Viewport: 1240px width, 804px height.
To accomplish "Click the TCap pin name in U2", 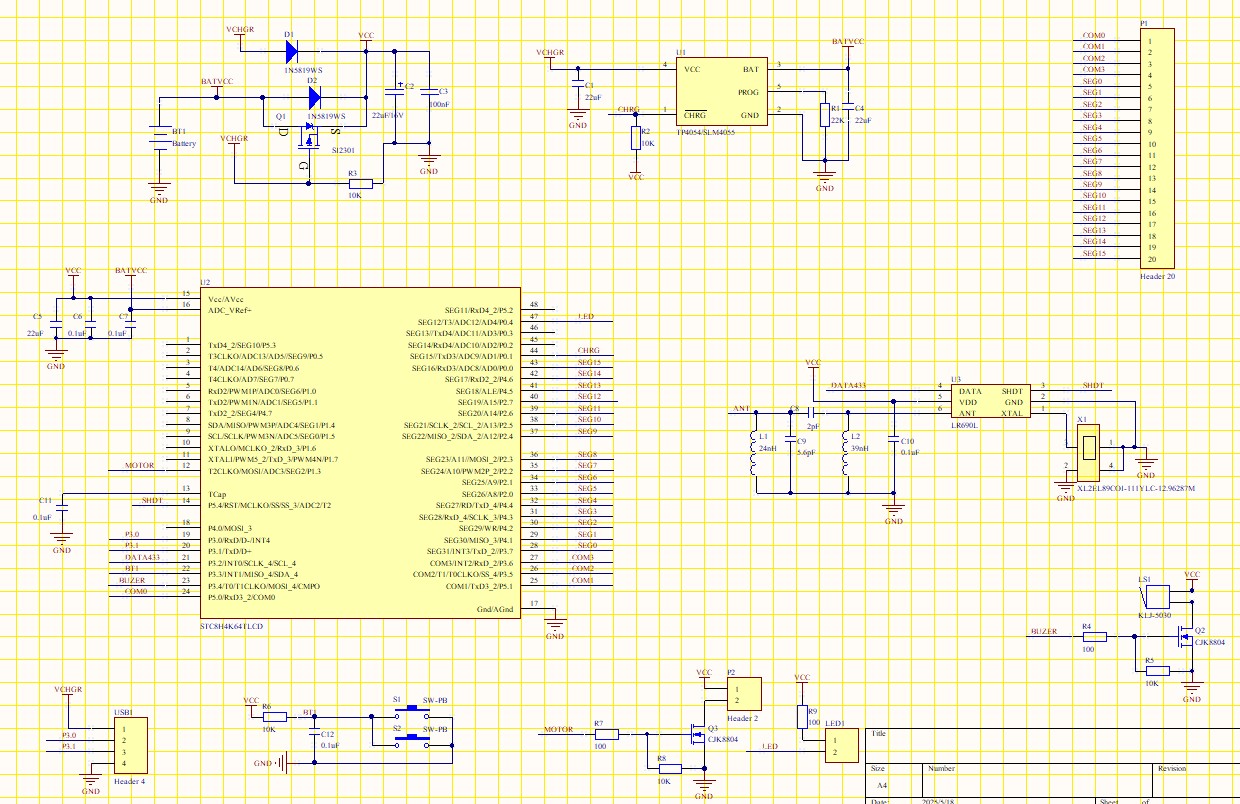I will coord(217,494).
